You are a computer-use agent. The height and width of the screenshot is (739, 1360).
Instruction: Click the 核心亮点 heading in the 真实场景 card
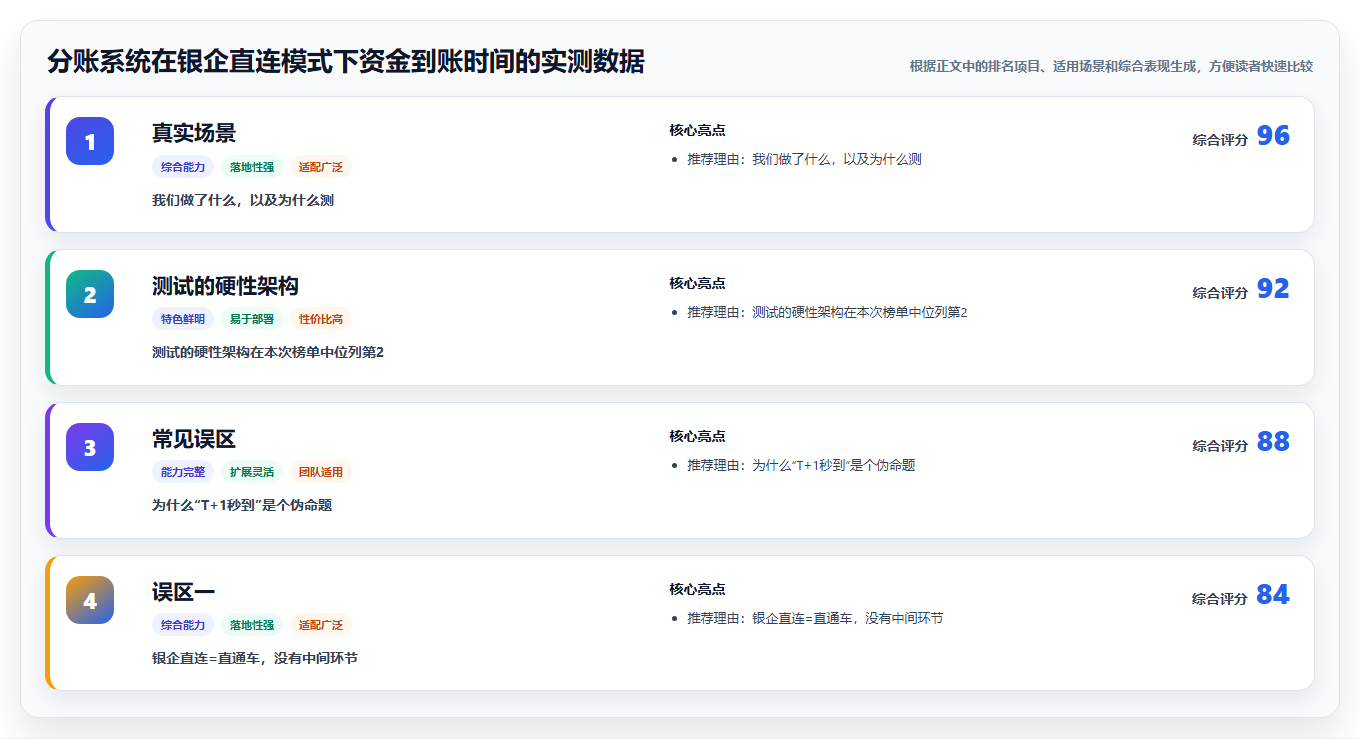[697, 130]
